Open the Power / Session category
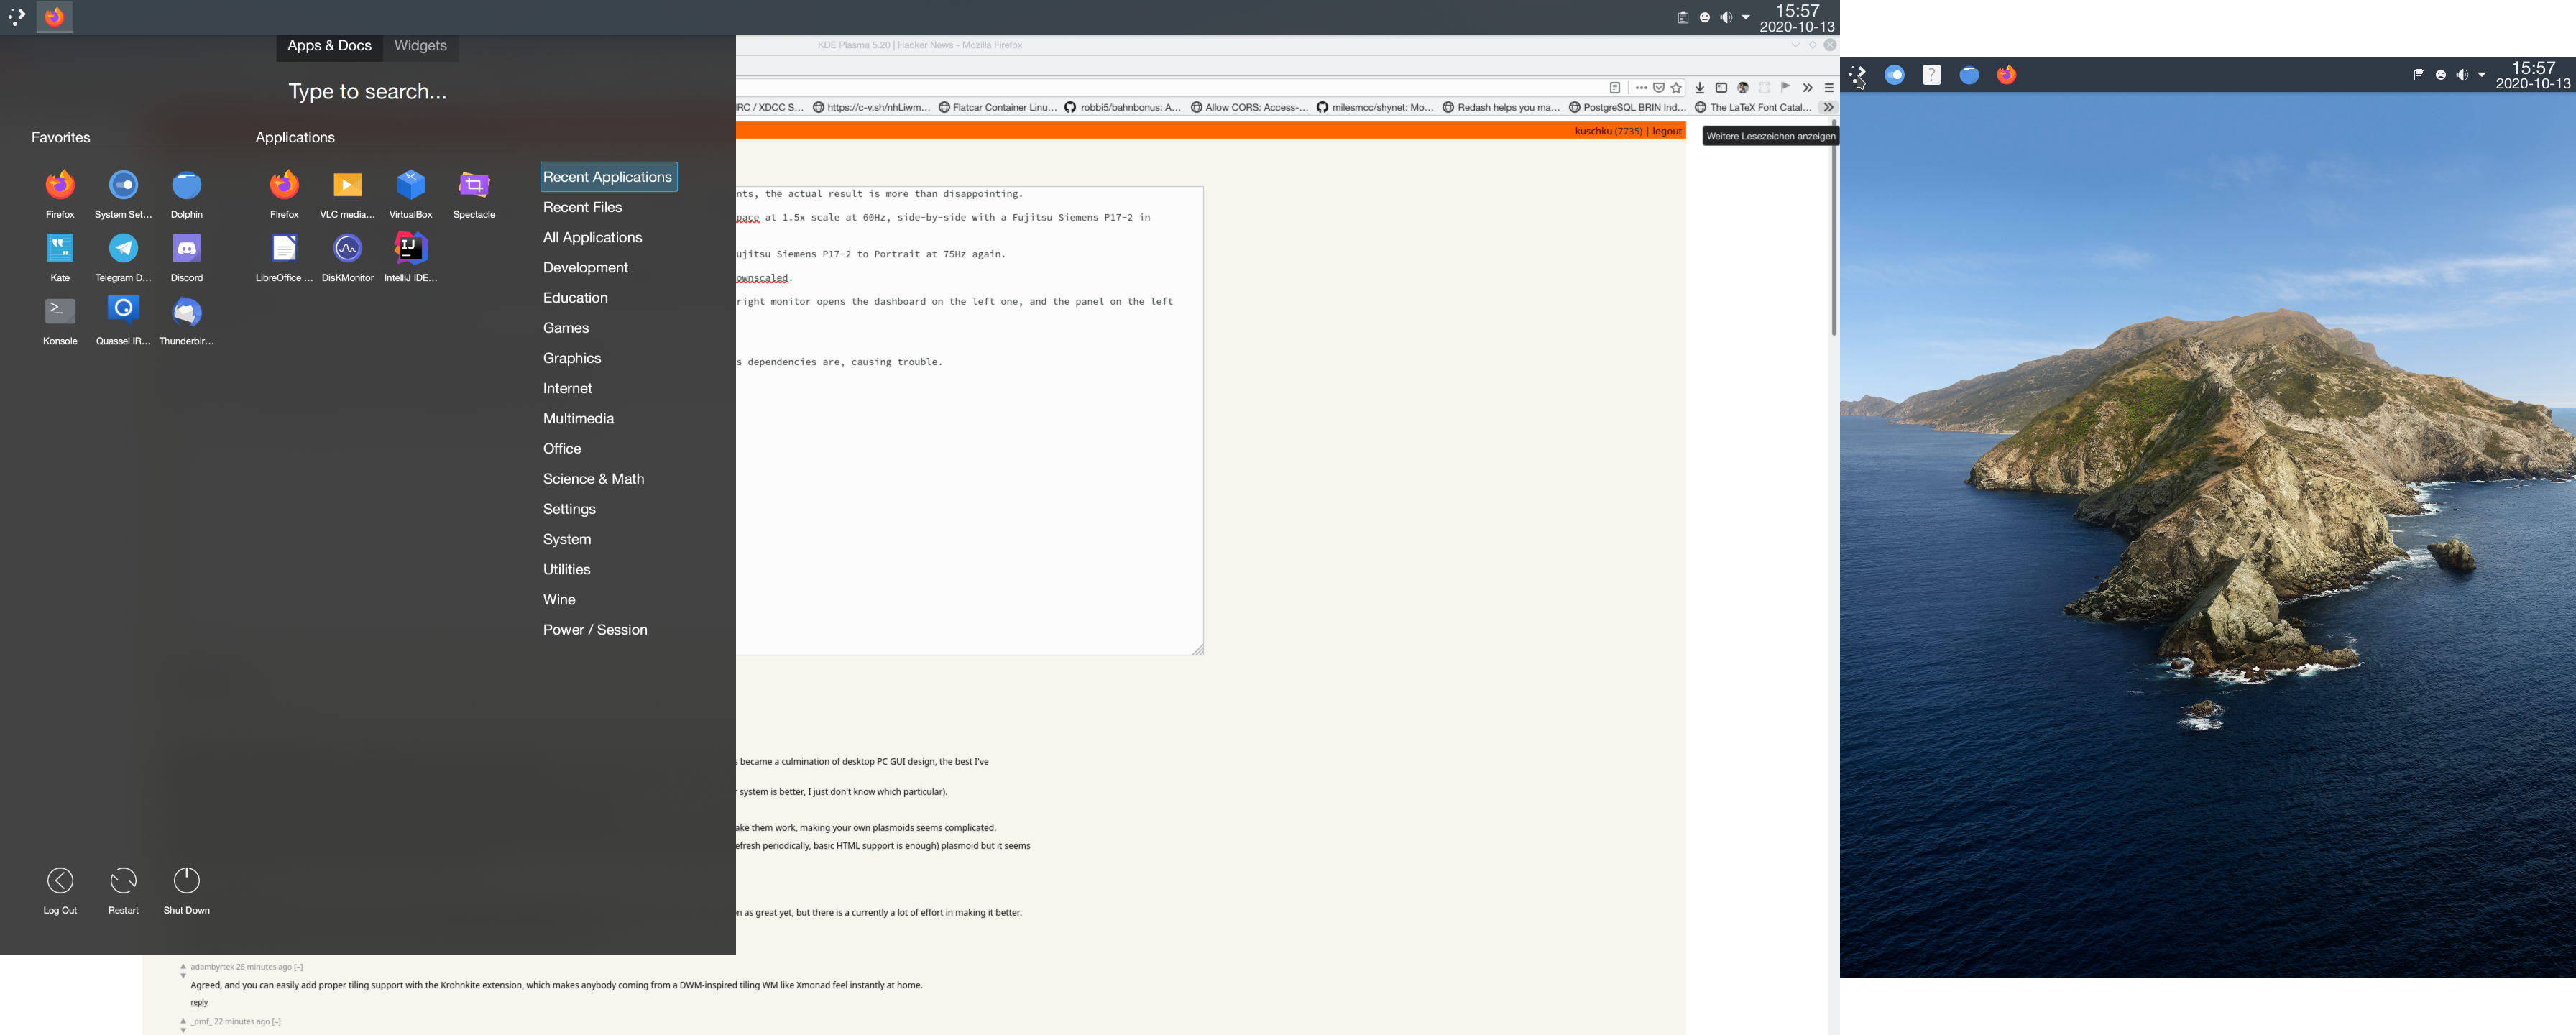The width and height of the screenshot is (2576, 1035). (595, 630)
